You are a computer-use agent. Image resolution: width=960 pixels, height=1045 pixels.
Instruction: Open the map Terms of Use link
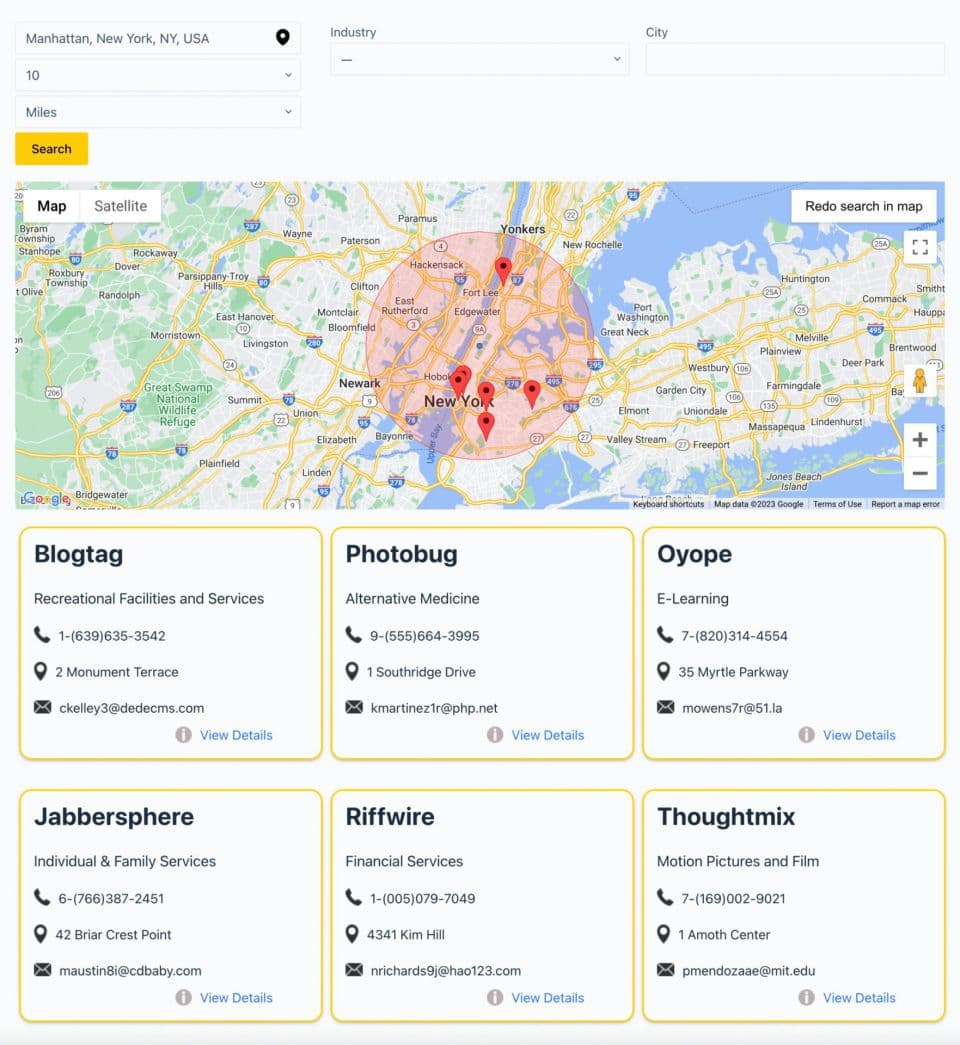point(837,505)
